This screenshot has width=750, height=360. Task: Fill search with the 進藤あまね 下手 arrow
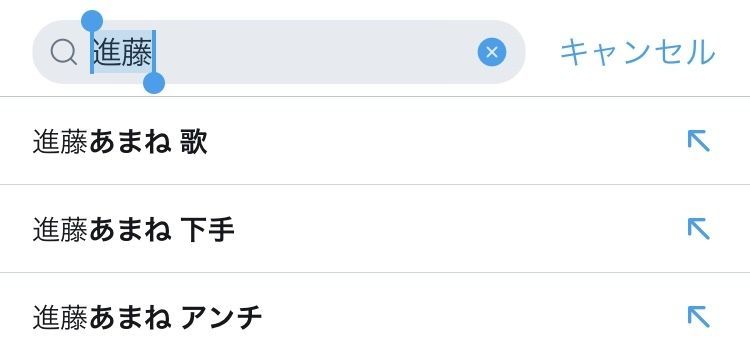[698, 229]
